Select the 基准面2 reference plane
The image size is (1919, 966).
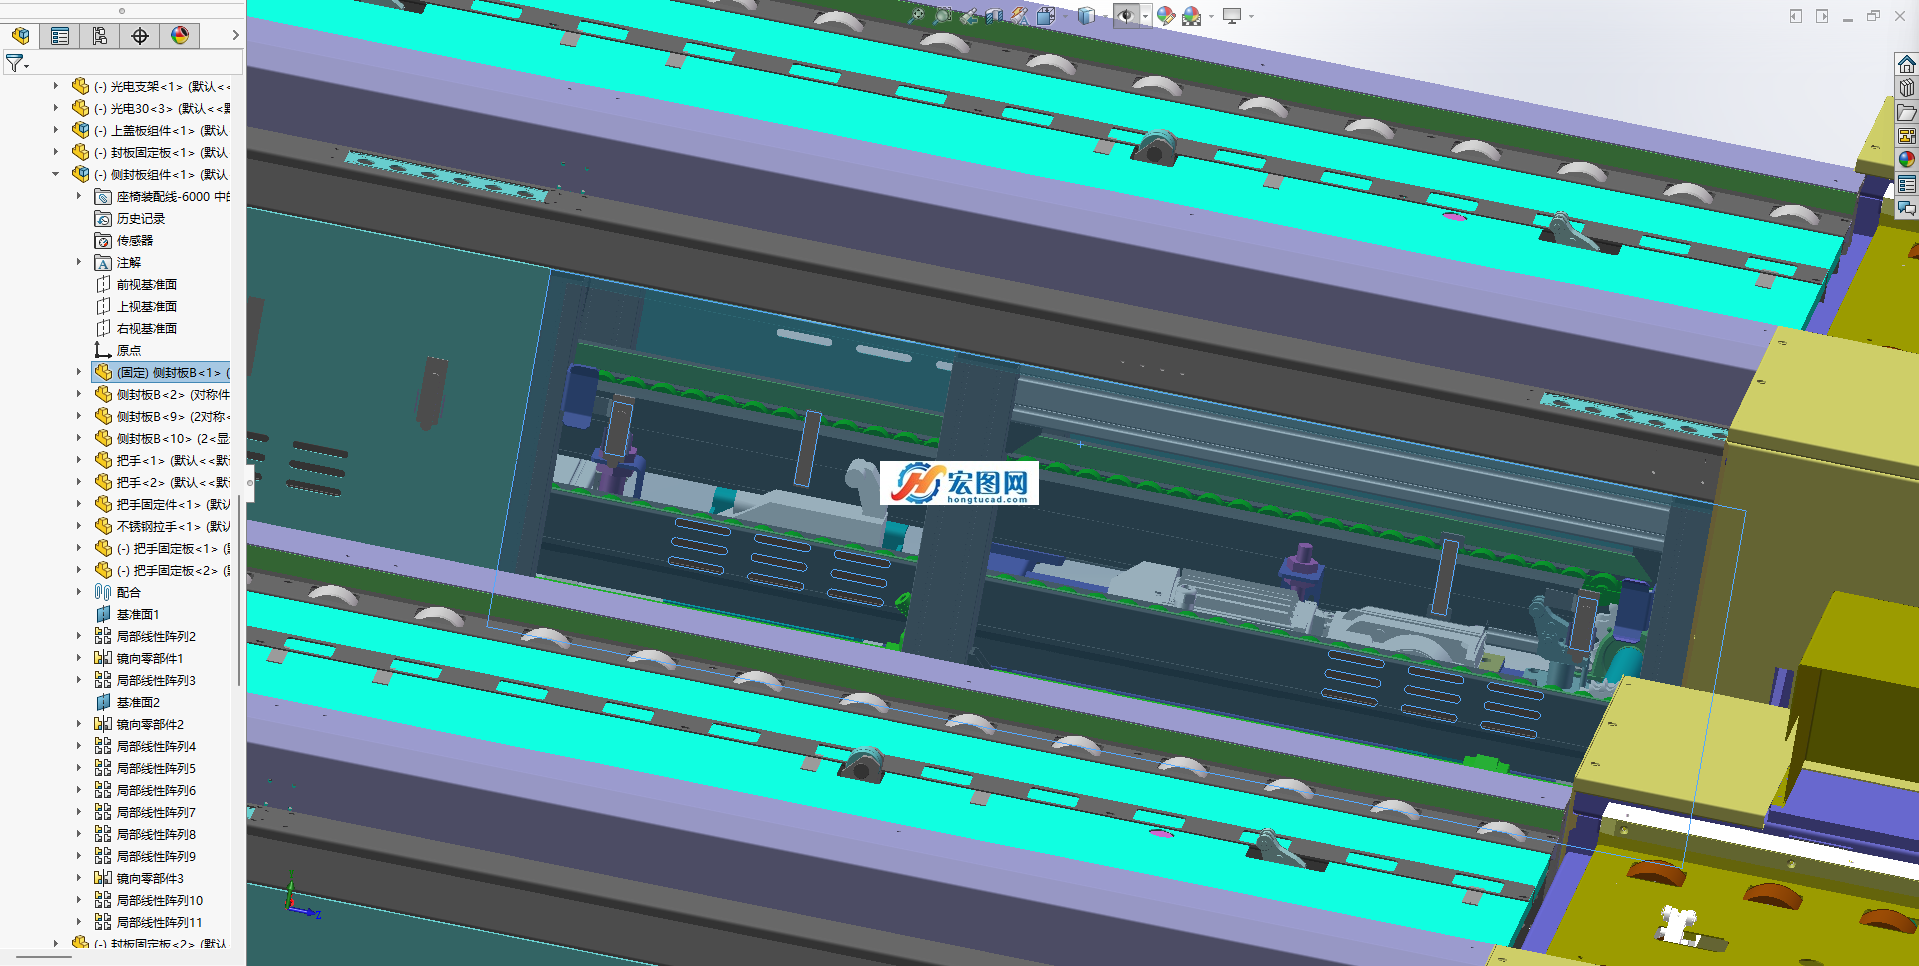click(x=127, y=702)
